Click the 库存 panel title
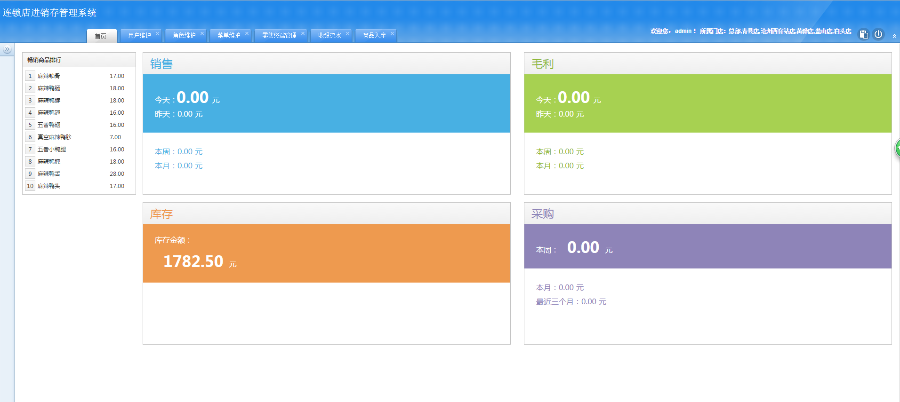Screen dimensions: 900x402 tap(161, 214)
